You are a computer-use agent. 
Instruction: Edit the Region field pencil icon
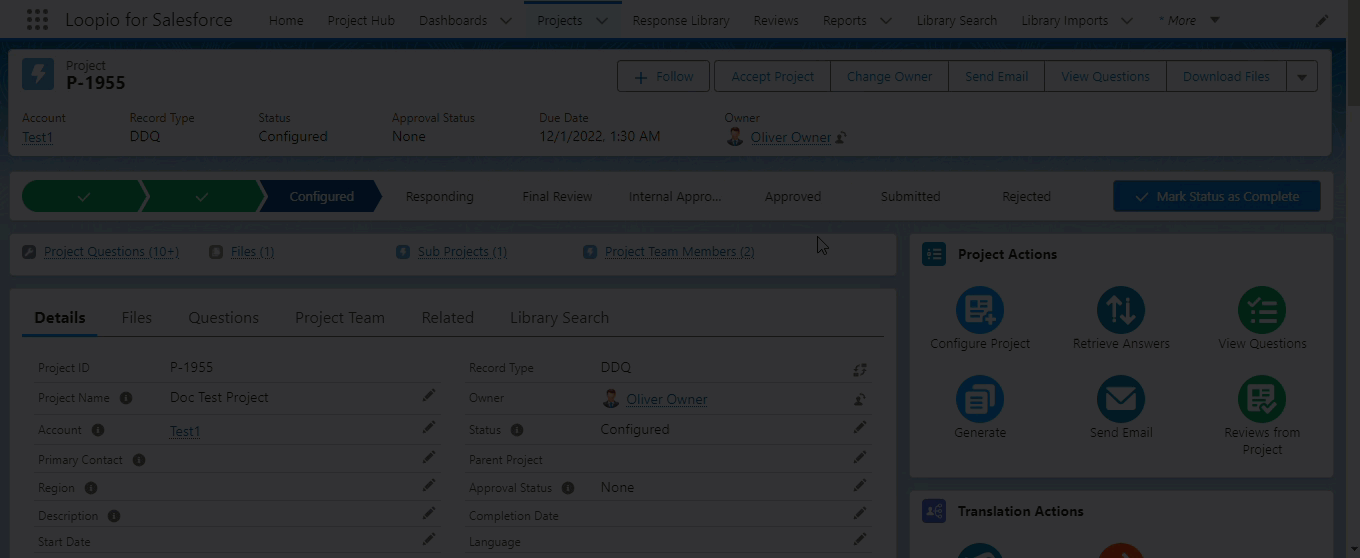click(x=429, y=486)
